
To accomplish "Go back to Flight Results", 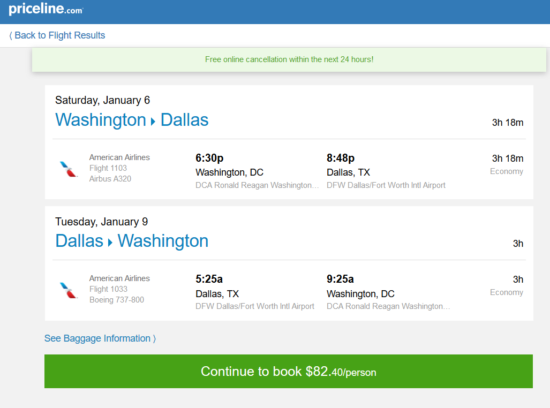I will (57, 35).
